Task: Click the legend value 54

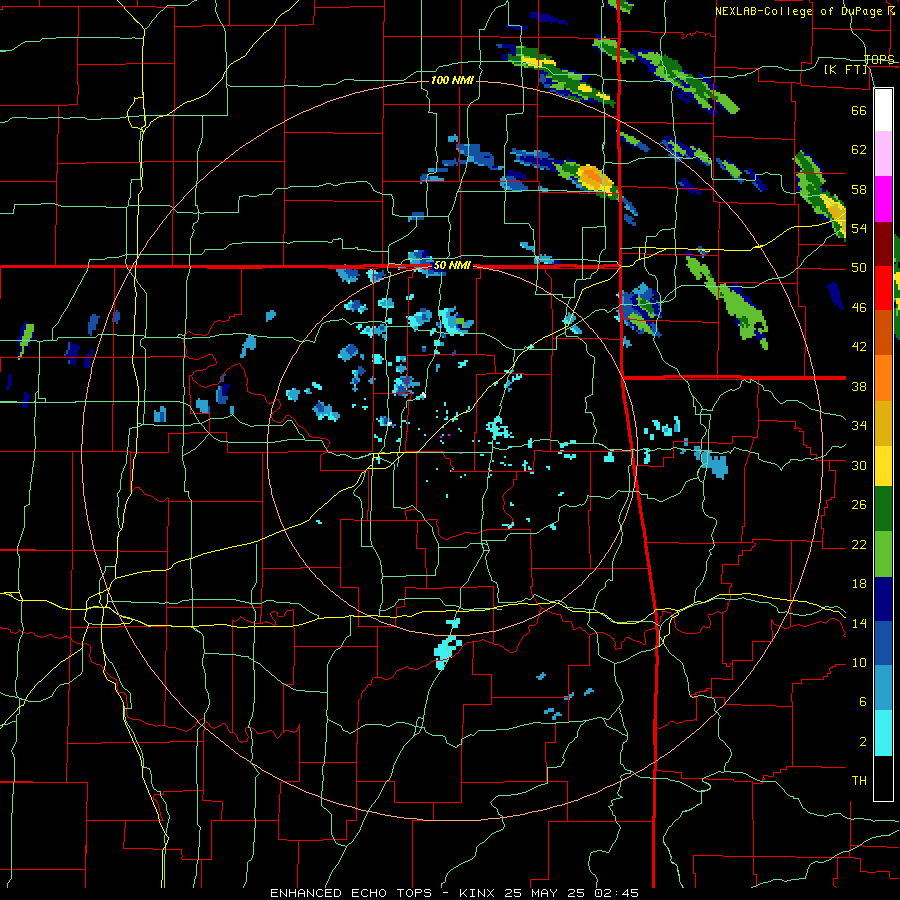Action: (x=859, y=228)
